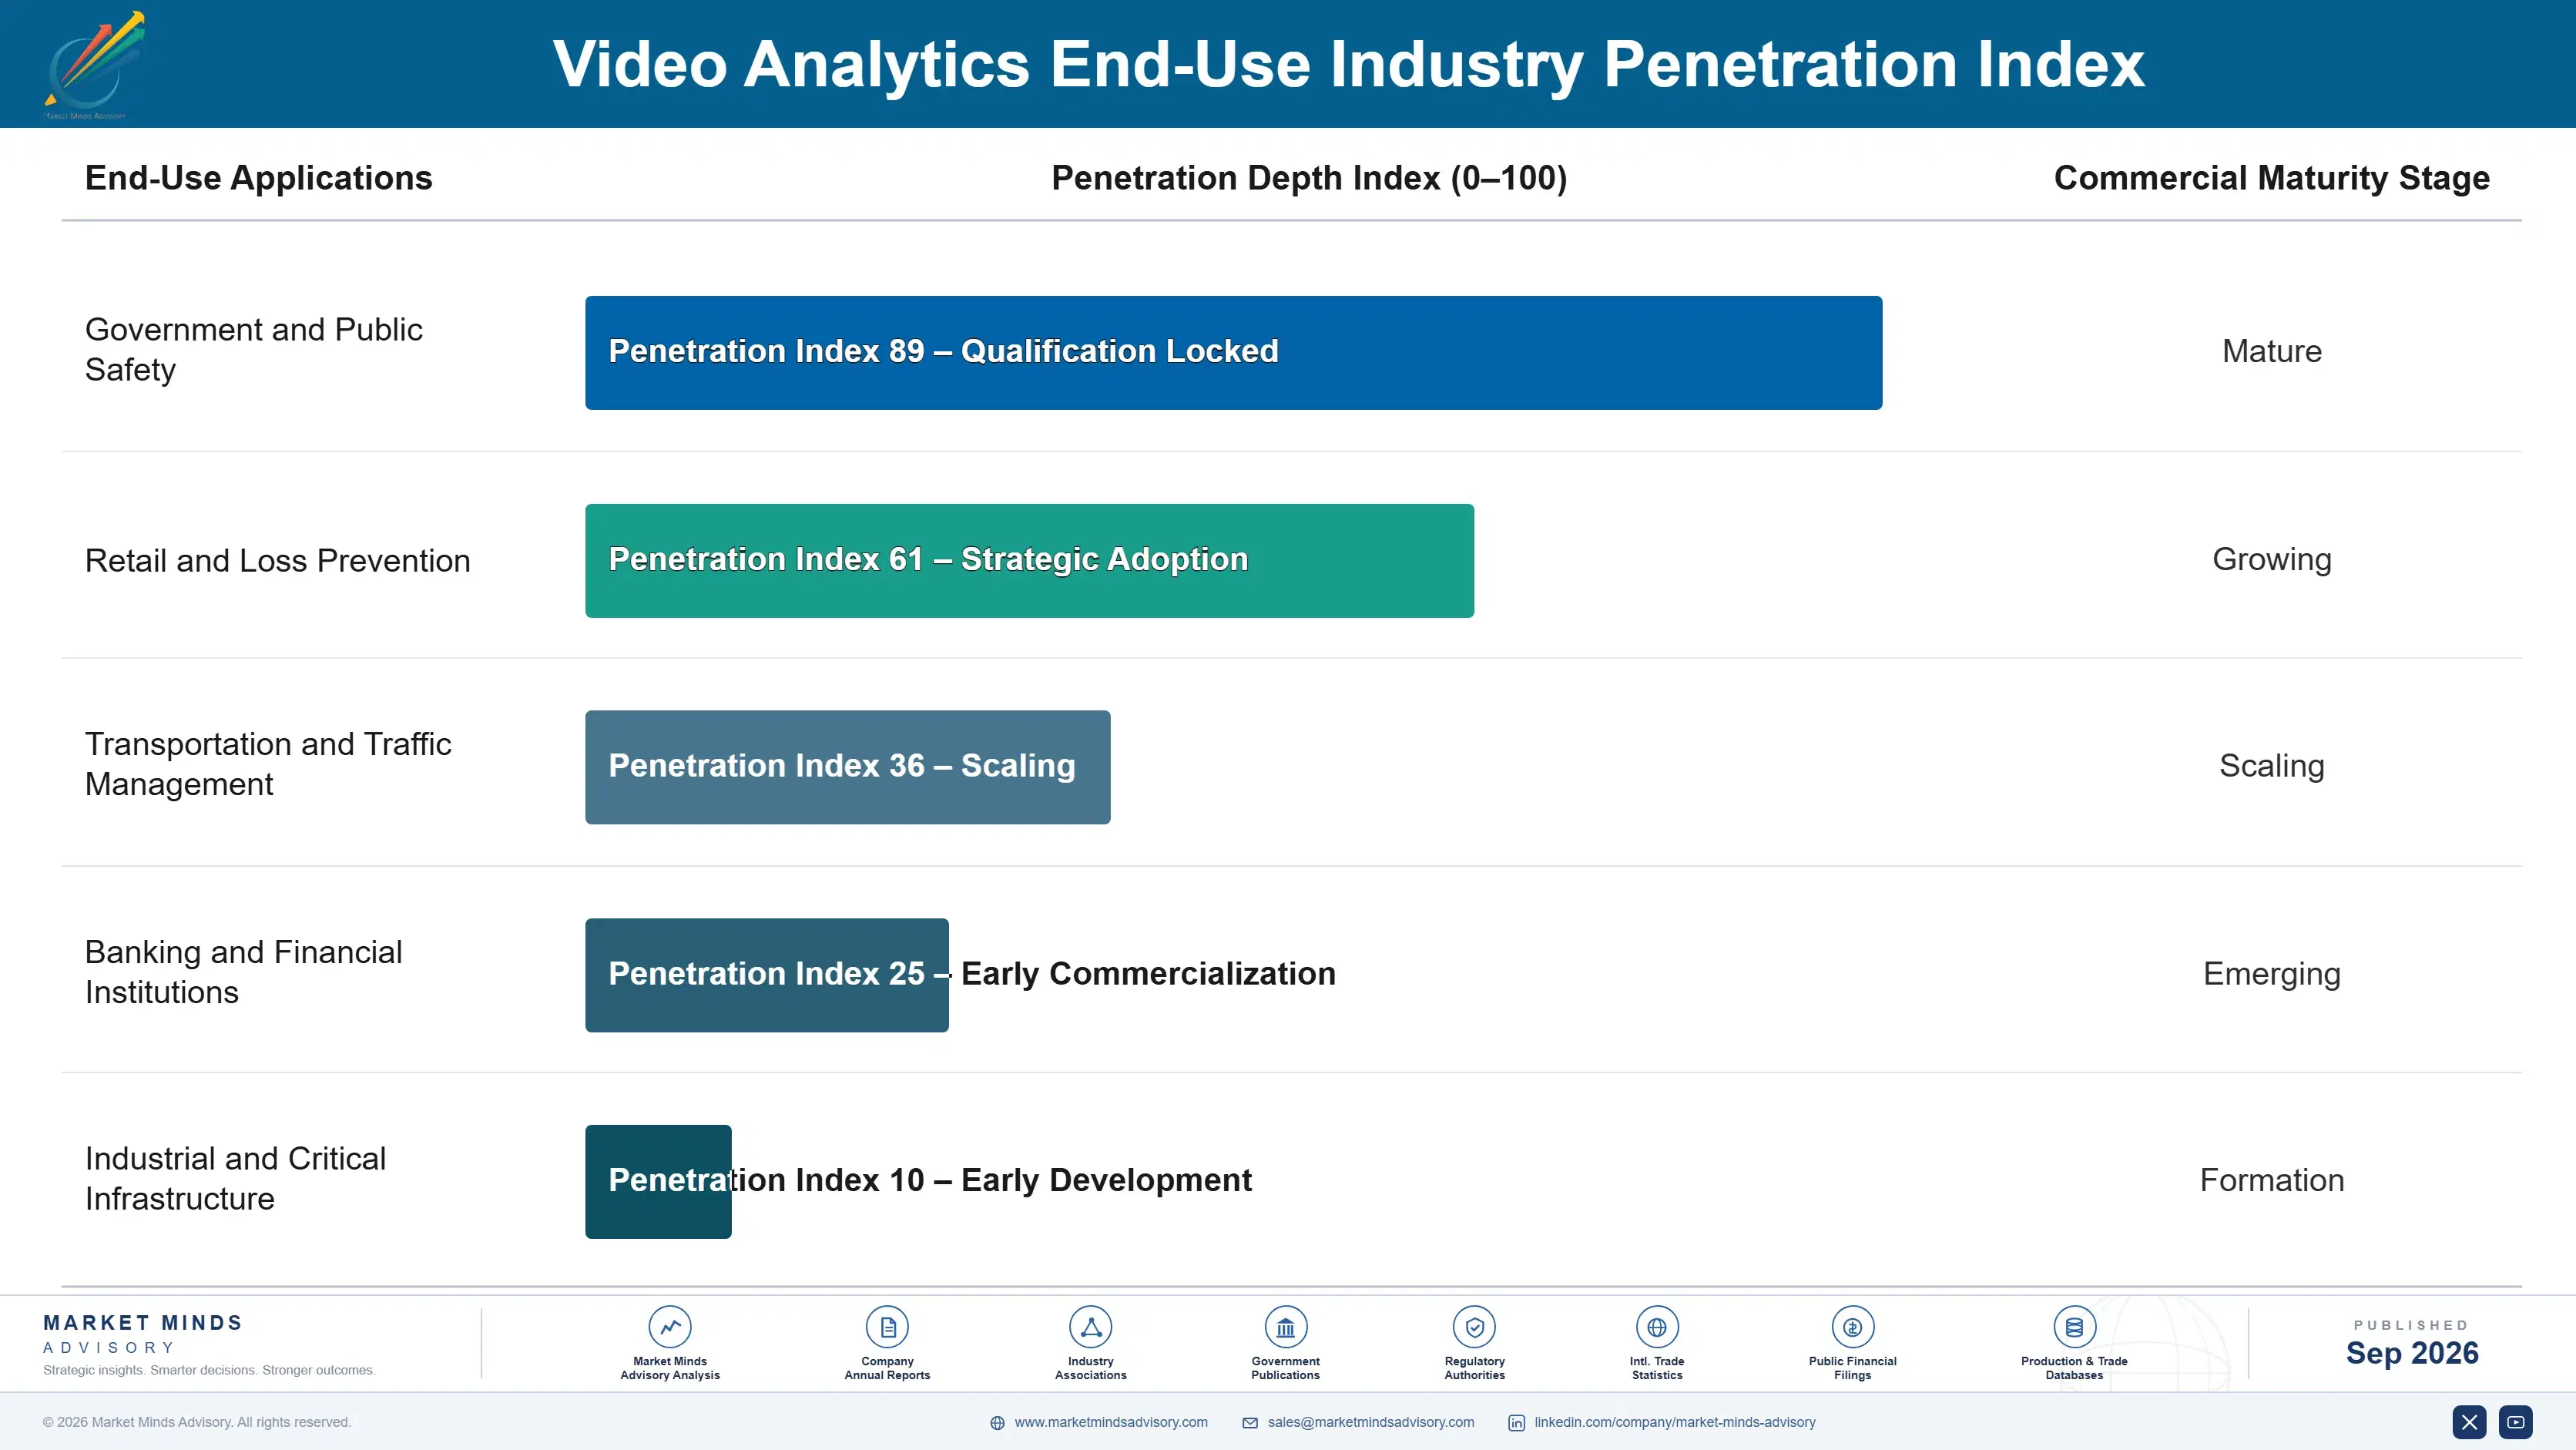Click 'Penetration Depth Index (0–100)' header
The image size is (2576, 1450).
click(x=1309, y=178)
